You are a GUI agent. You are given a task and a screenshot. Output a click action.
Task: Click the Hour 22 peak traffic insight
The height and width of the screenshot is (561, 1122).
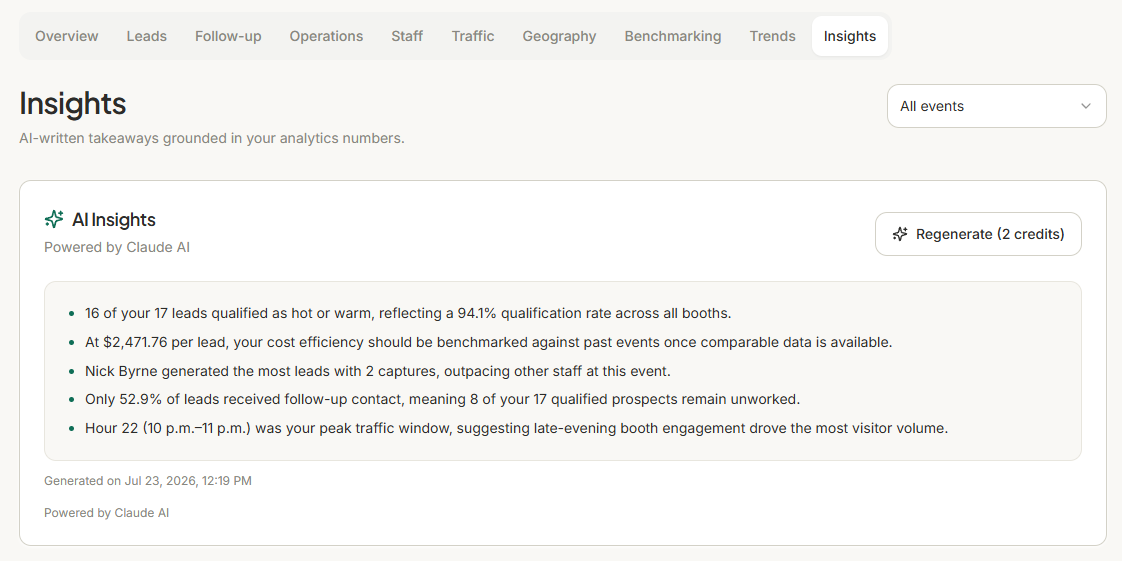point(517,429)
